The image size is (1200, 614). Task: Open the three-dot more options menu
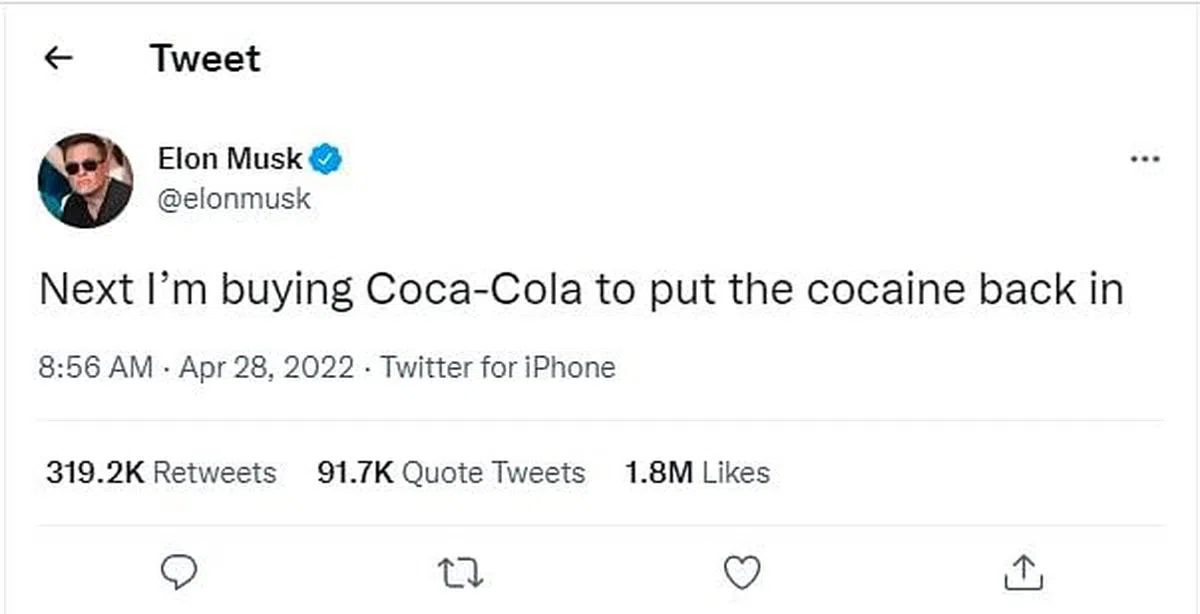tap(1144, 159)
